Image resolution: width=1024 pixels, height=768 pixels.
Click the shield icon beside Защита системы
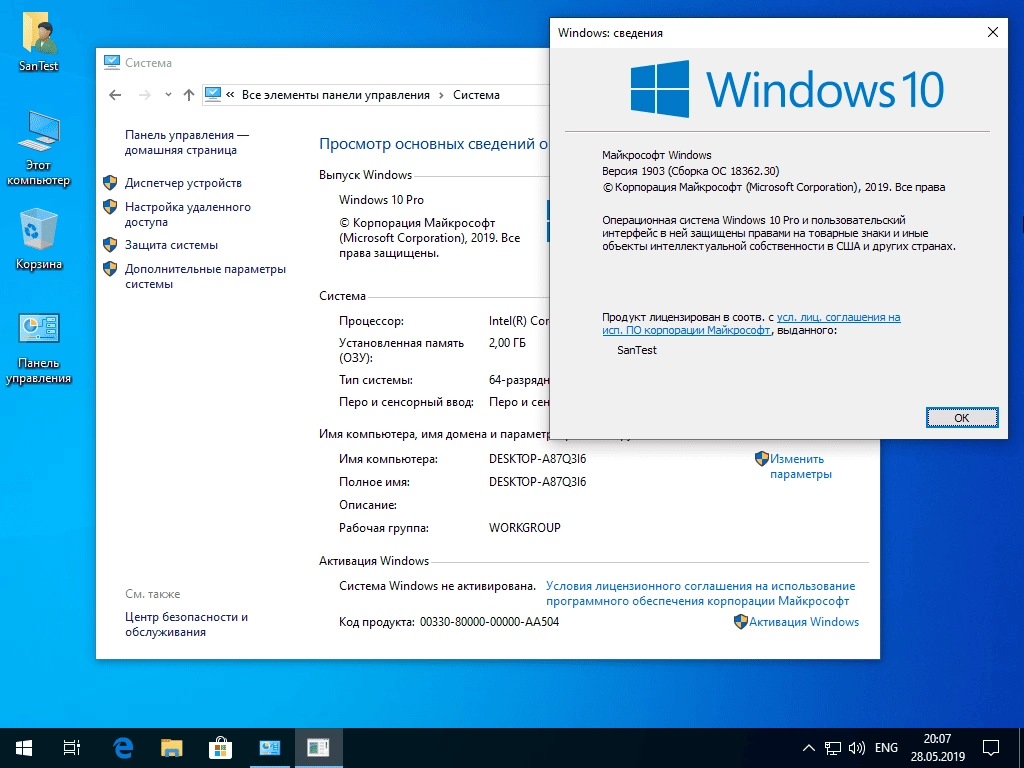110,245
